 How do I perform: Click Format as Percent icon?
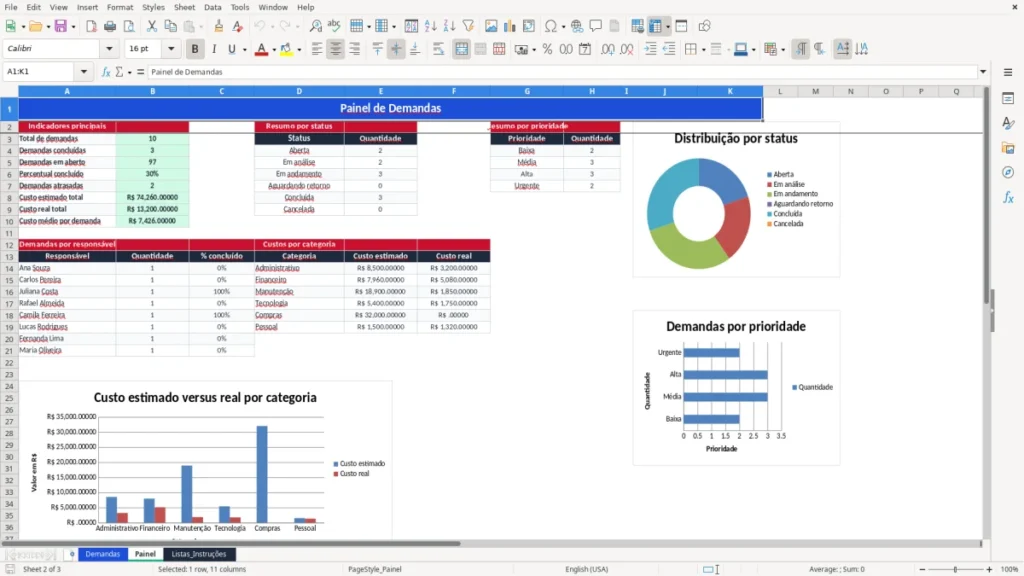click(547, 49)
